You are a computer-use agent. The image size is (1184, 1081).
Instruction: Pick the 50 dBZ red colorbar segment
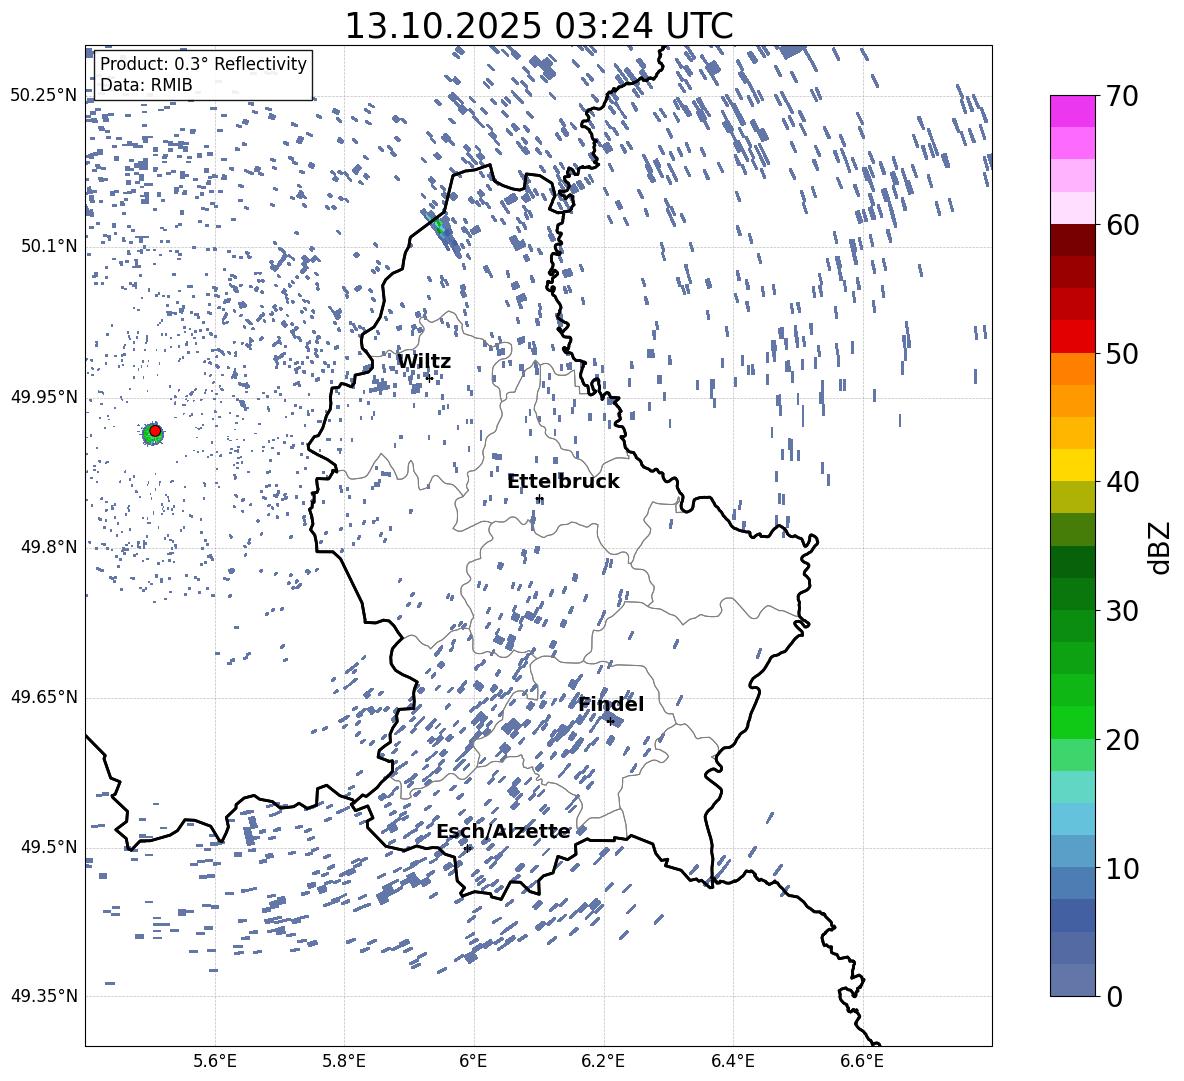click(x=1072, y=336)
